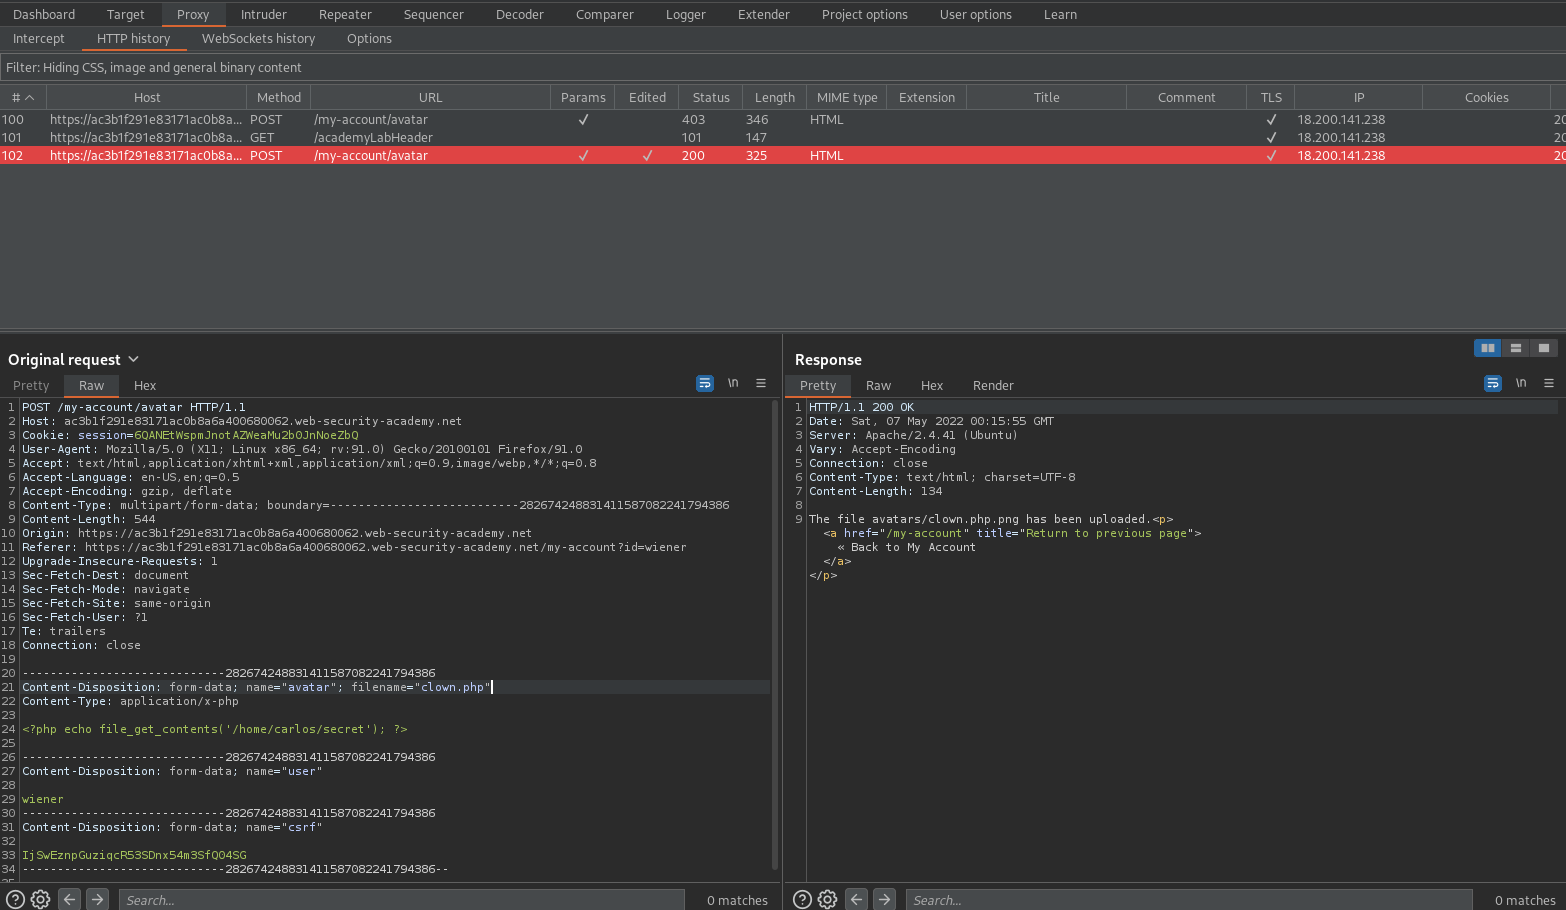Sort by Status column header

[711, 97]
